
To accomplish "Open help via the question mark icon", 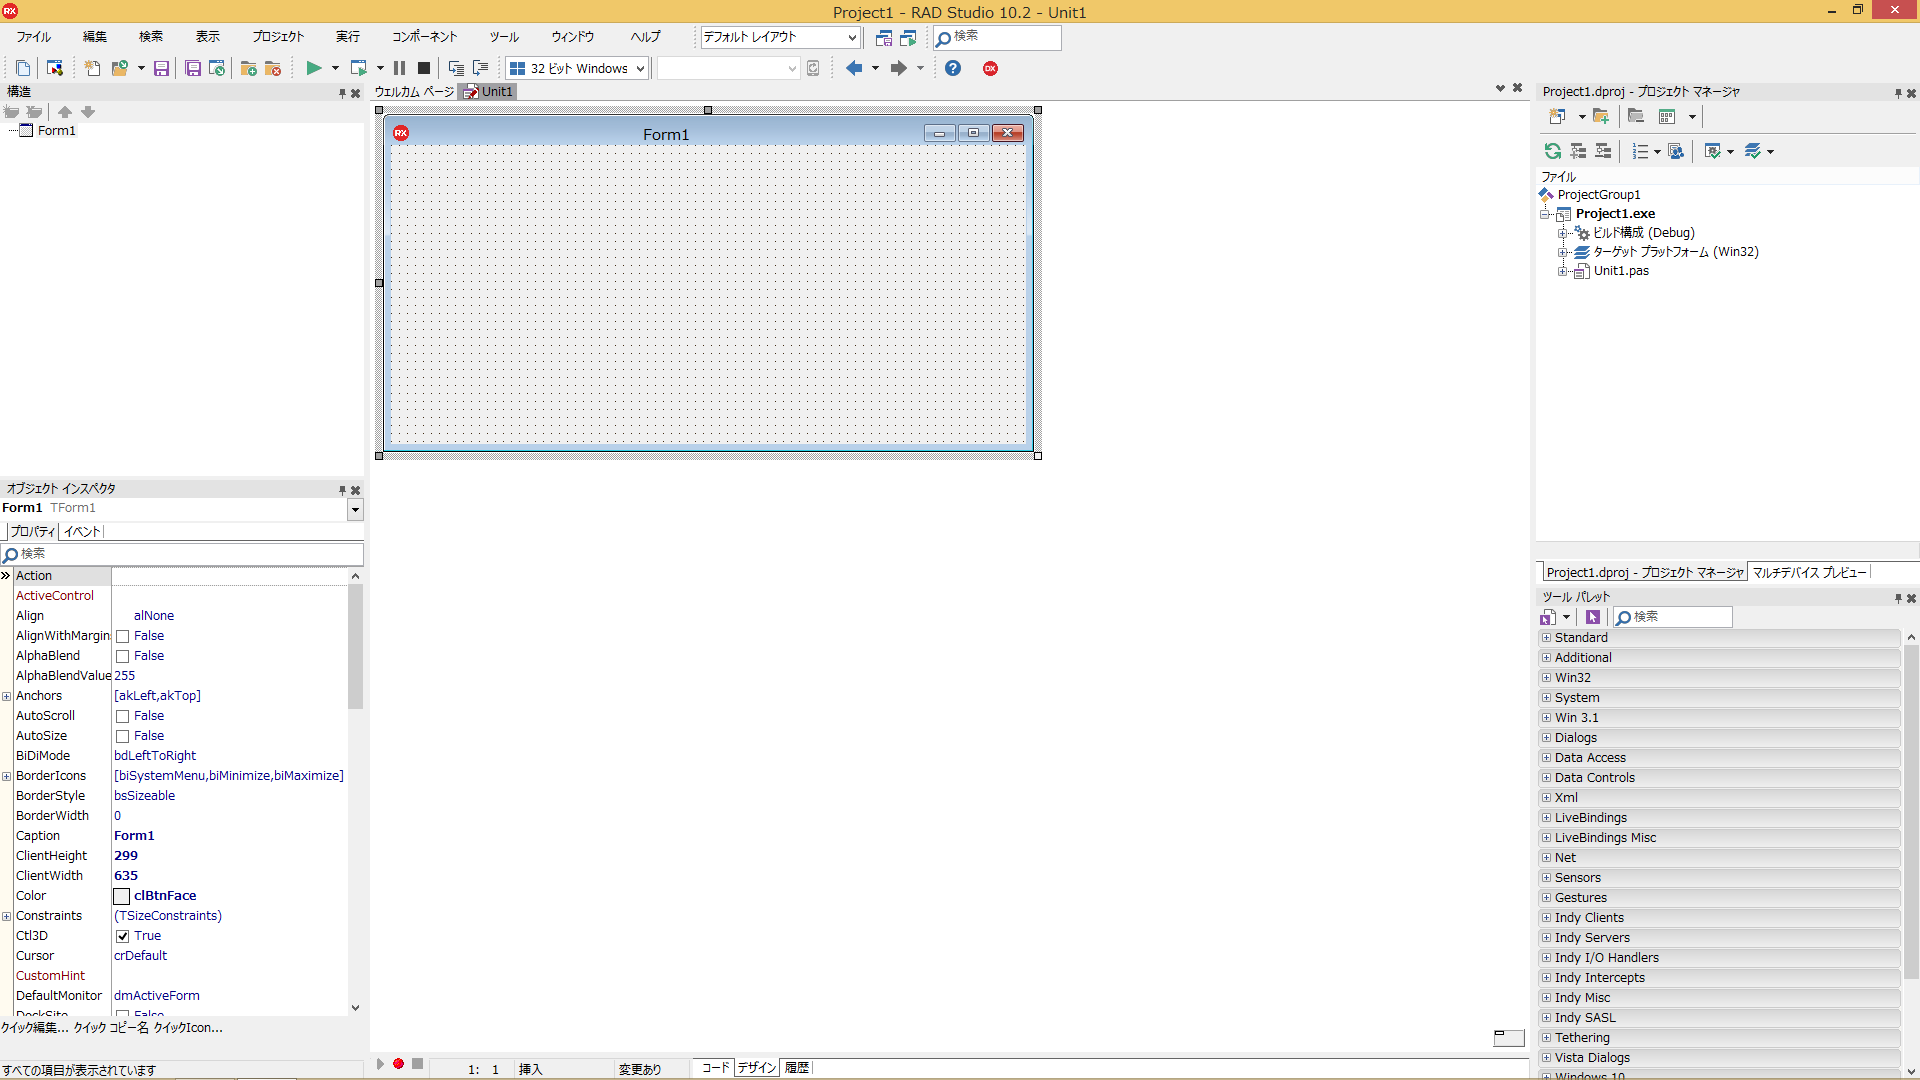I will click(x=952, y=68).
